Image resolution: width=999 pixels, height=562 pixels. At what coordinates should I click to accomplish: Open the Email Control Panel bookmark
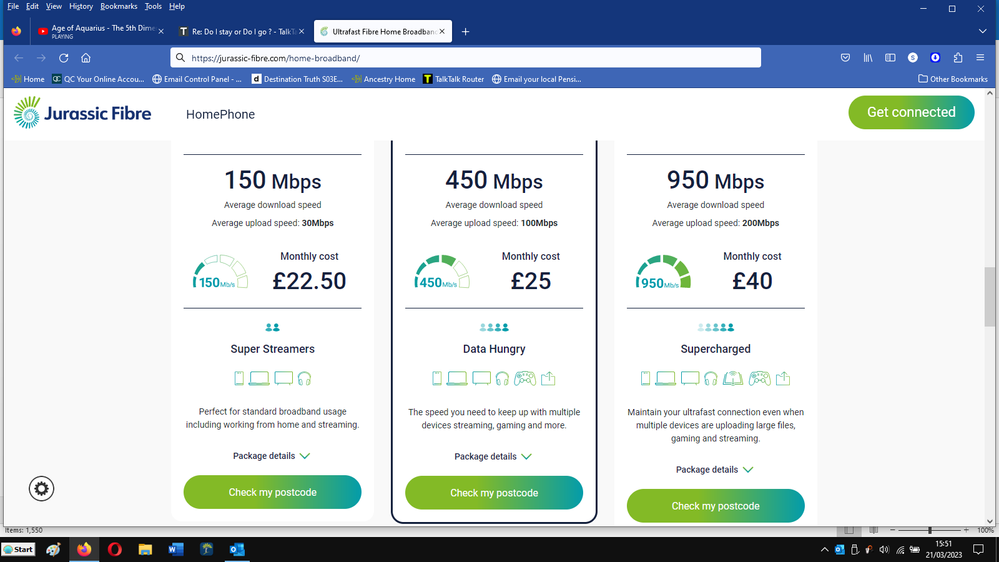pyautogui.click(x=197, y=79)
